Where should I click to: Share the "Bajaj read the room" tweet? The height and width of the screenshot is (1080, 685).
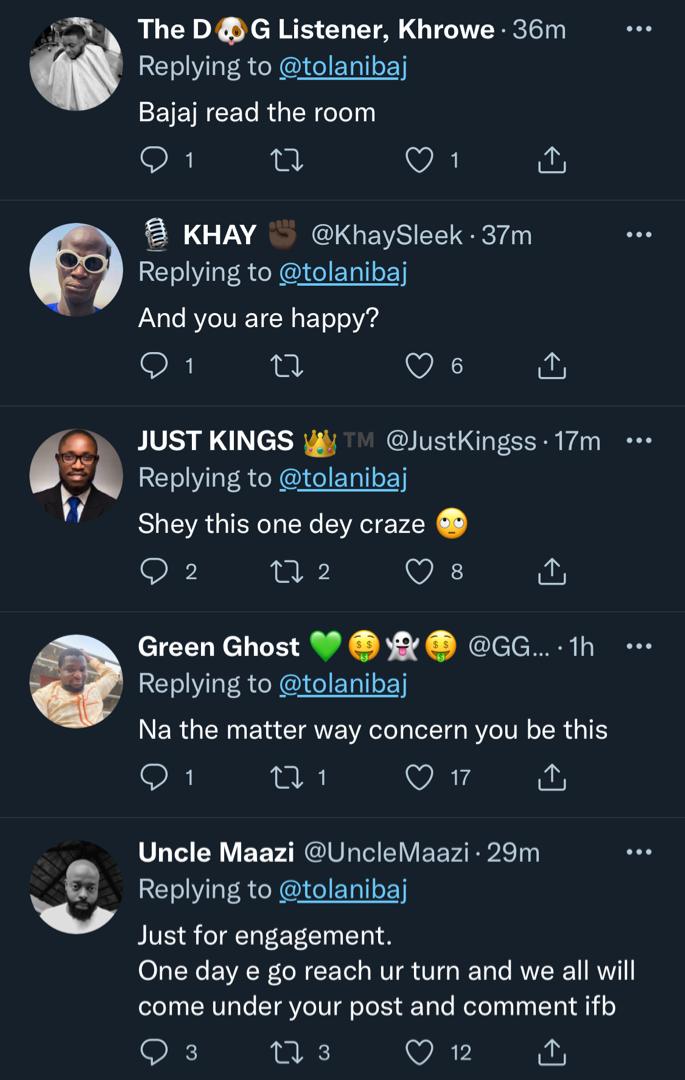(x=552, y=160)
